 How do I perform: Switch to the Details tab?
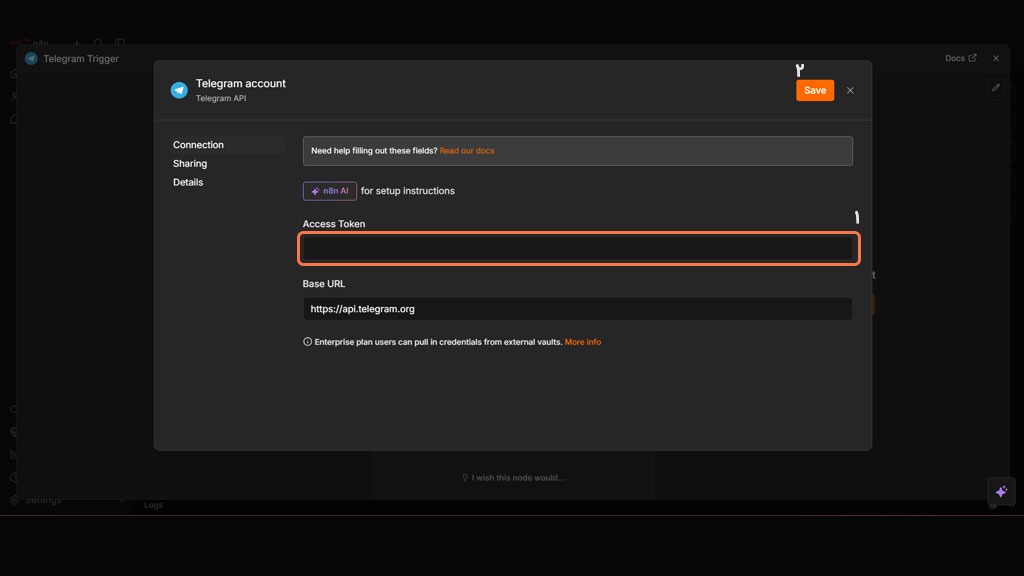(188, 182)
